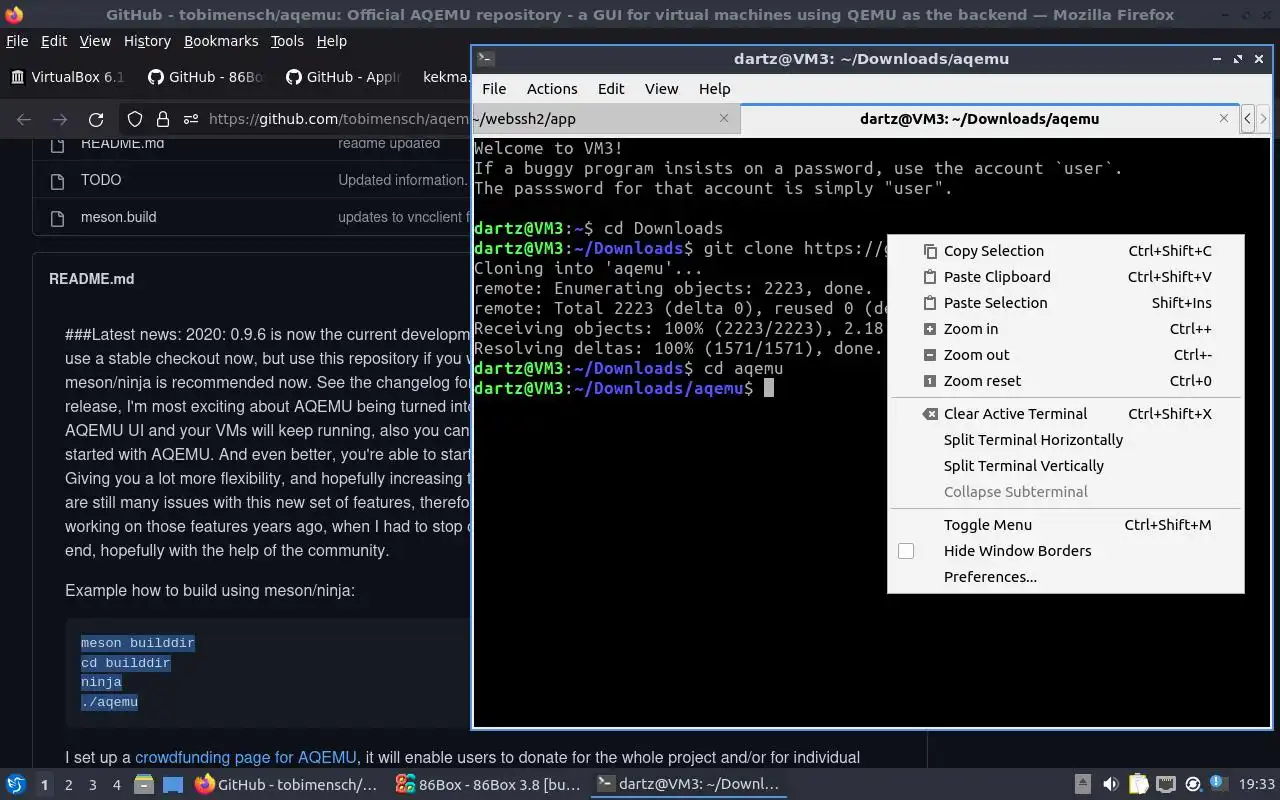This screenshot has height=800, width=1280.
Task: Select Split Terminal Vertically
Action: click(1066, 466)
